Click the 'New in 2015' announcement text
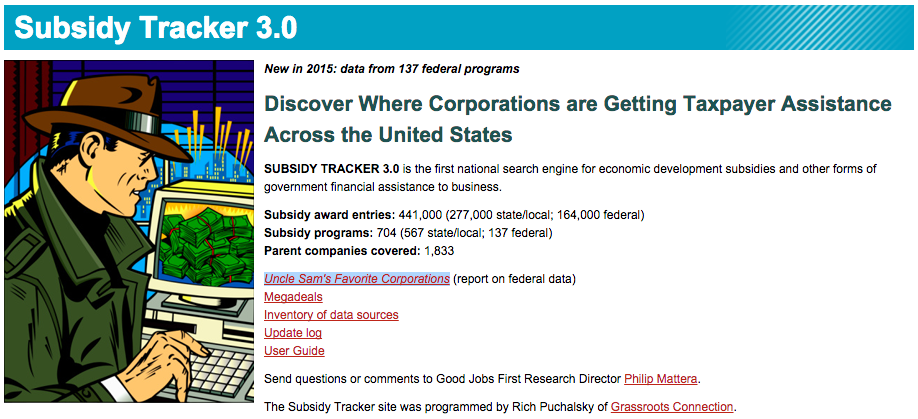This screenshot has width=918, height=419. pos(391,69)
